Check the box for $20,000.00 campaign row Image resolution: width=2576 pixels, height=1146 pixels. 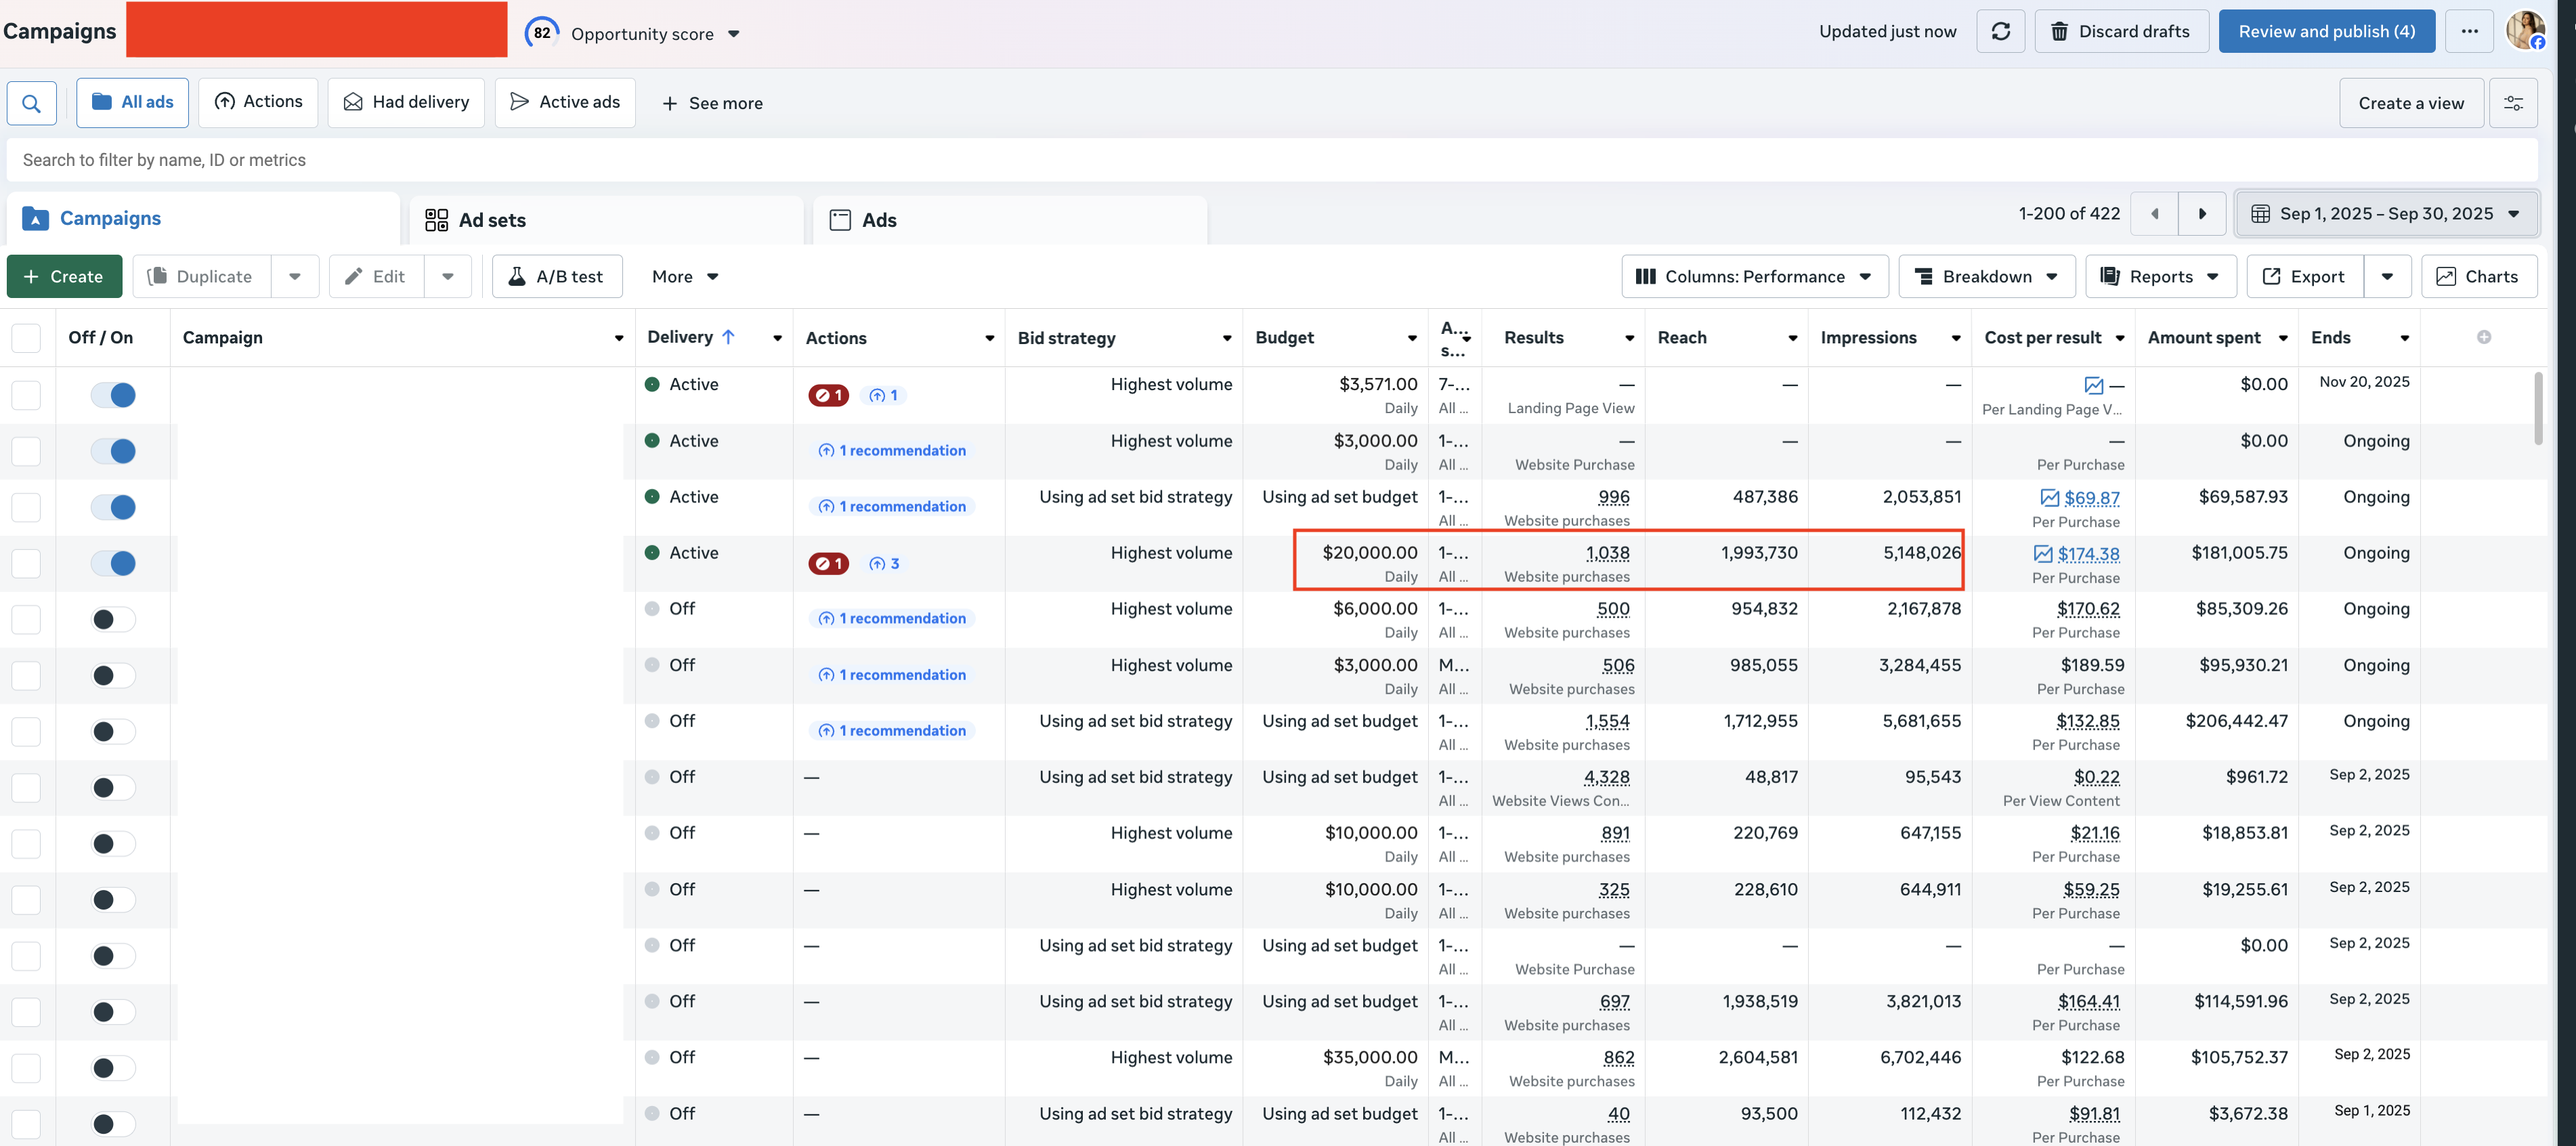[x=26, y=563]
